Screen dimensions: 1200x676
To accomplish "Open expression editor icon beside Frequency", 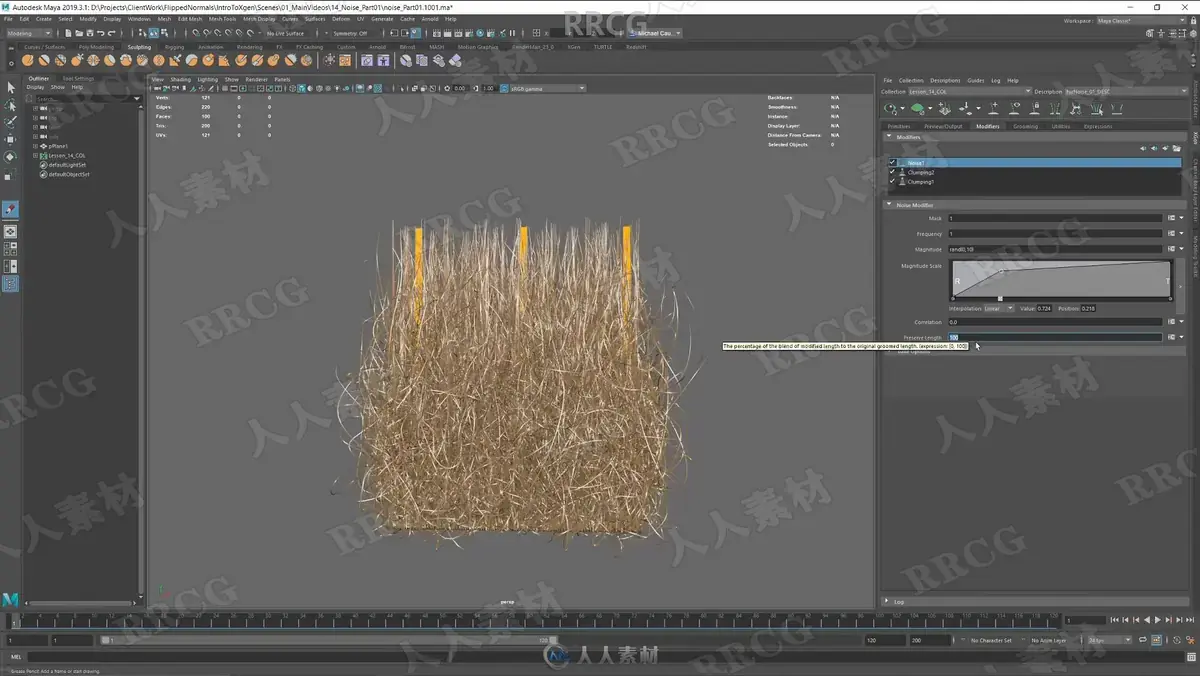I will coord(1171,233).
